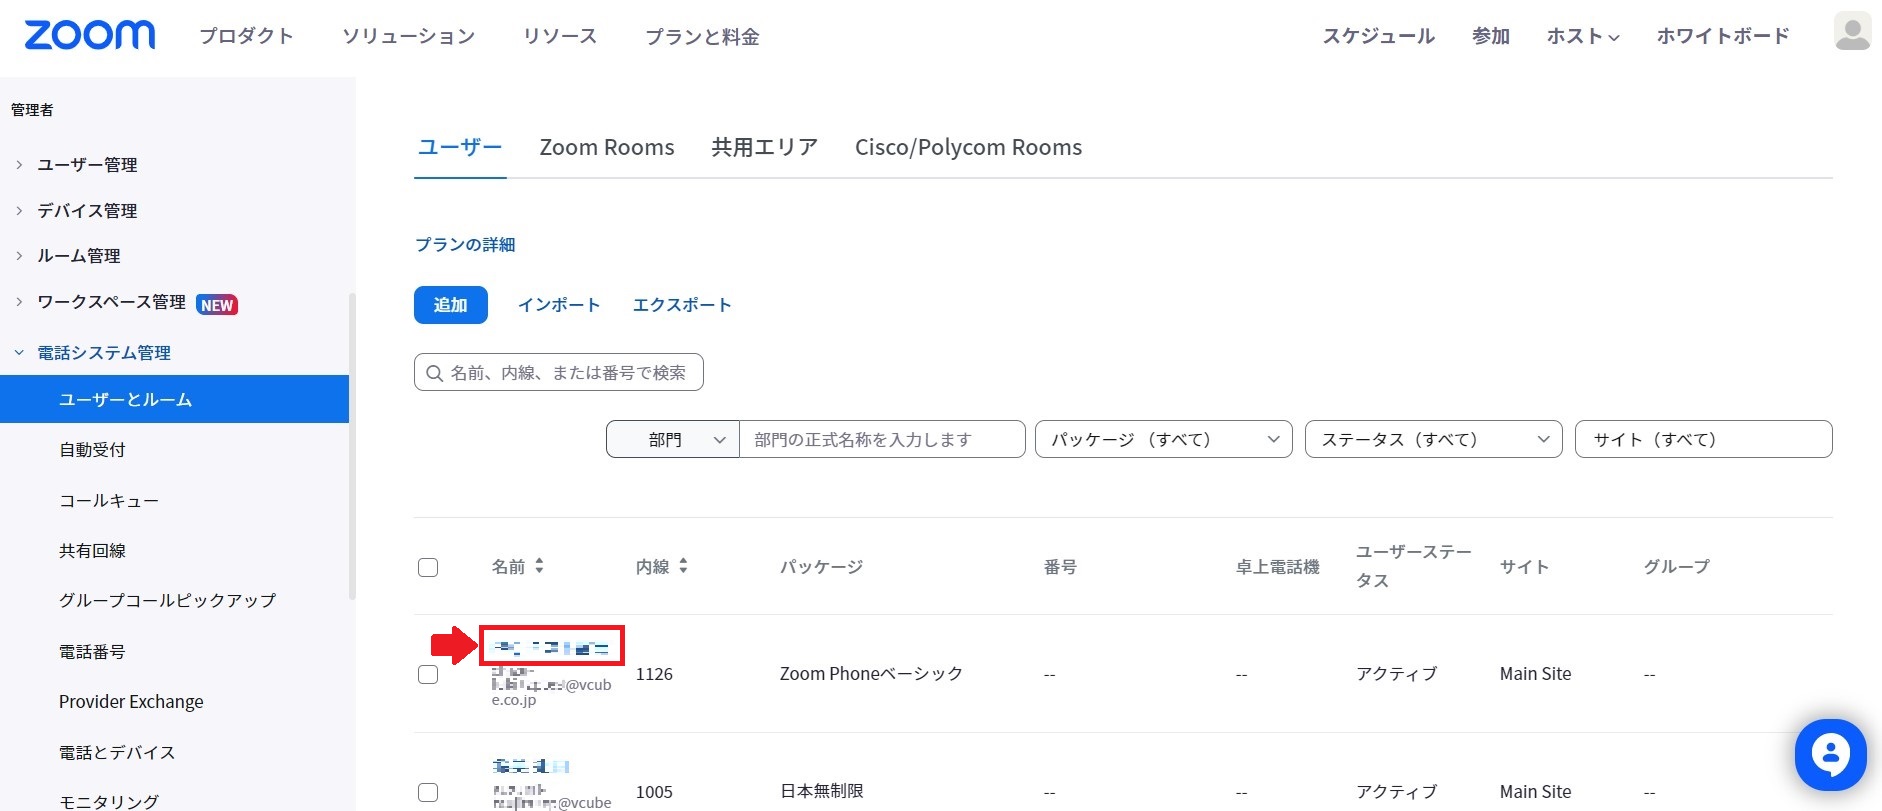Click the 1005 extension cell
1882x811 pixels.
[654, 792]
